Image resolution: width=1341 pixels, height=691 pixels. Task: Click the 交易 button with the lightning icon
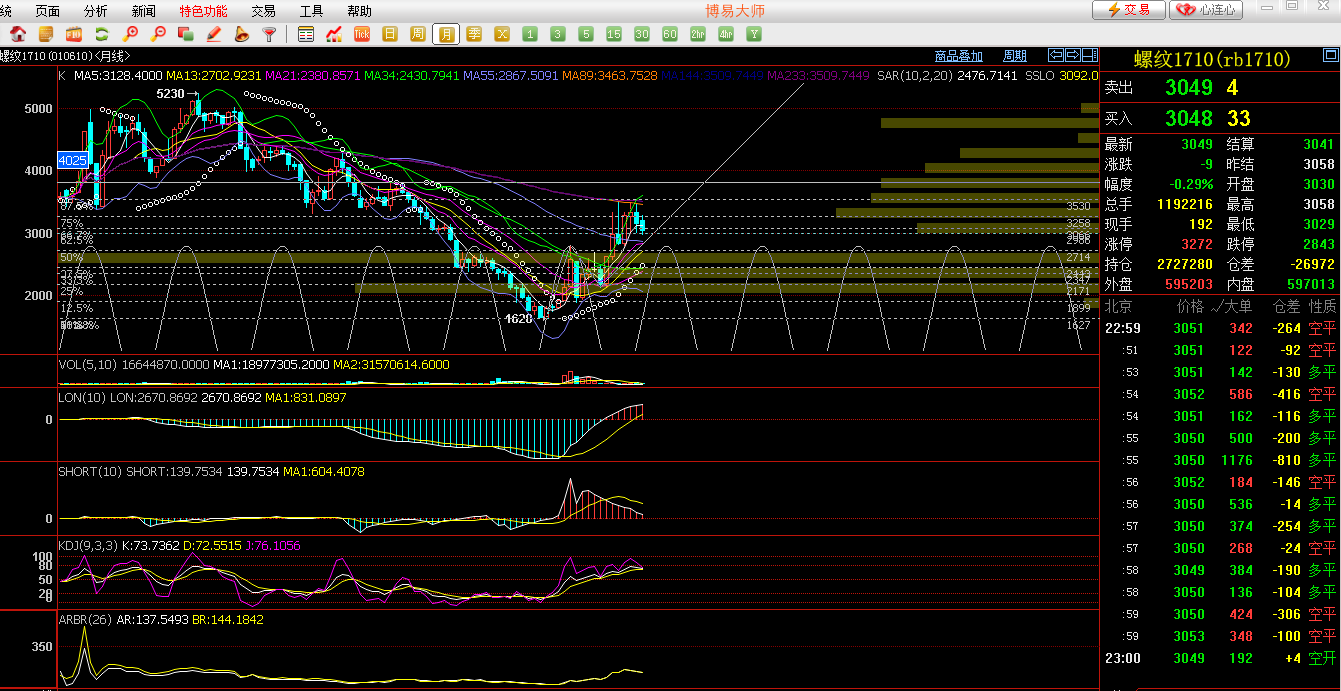click(x=1128, y=10)
